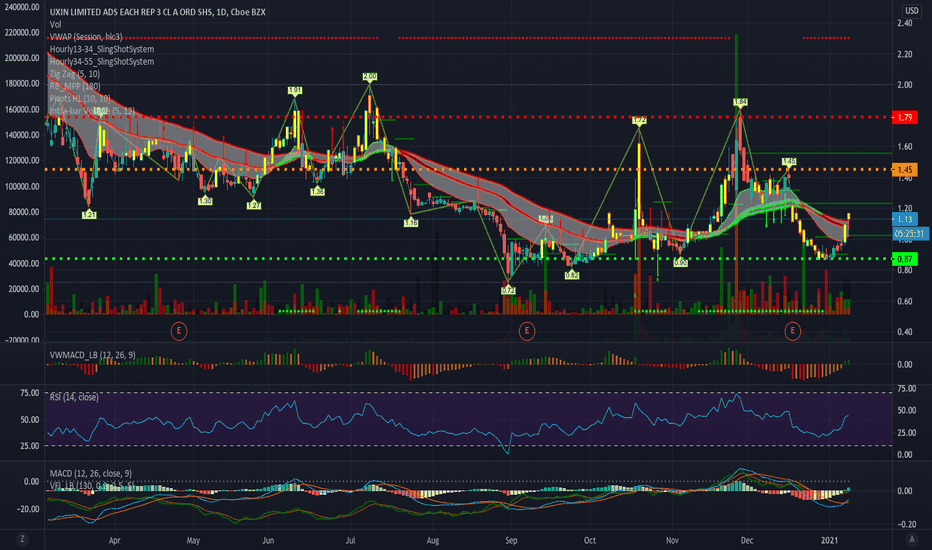Image resolution: width=932 pixels, height=550 pixels.
Task: Select the VFI_LB (130) indicator legend
Action: point(91,486)
